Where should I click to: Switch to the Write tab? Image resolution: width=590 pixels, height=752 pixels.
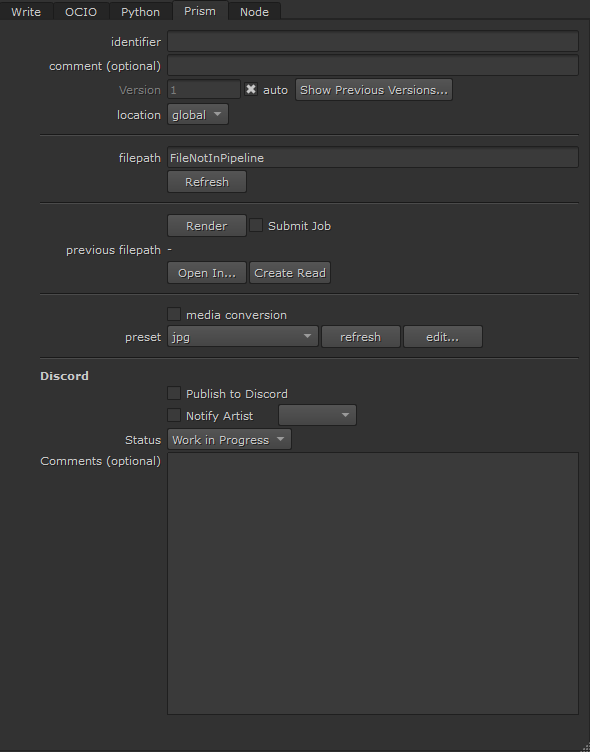click(26, 12)
